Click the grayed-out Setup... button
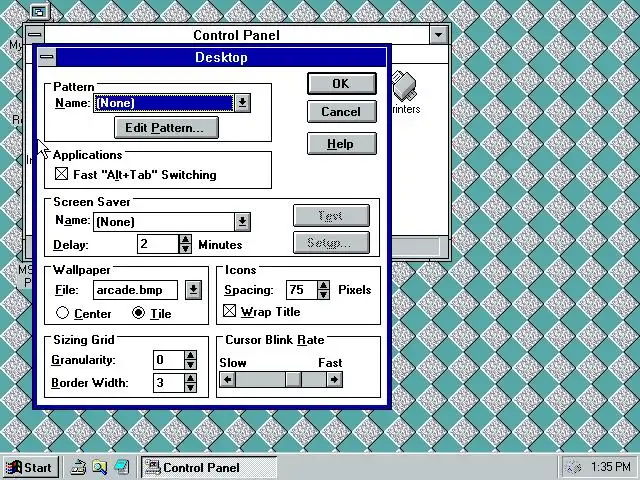The image size is (640, 480). coord(331,242)
